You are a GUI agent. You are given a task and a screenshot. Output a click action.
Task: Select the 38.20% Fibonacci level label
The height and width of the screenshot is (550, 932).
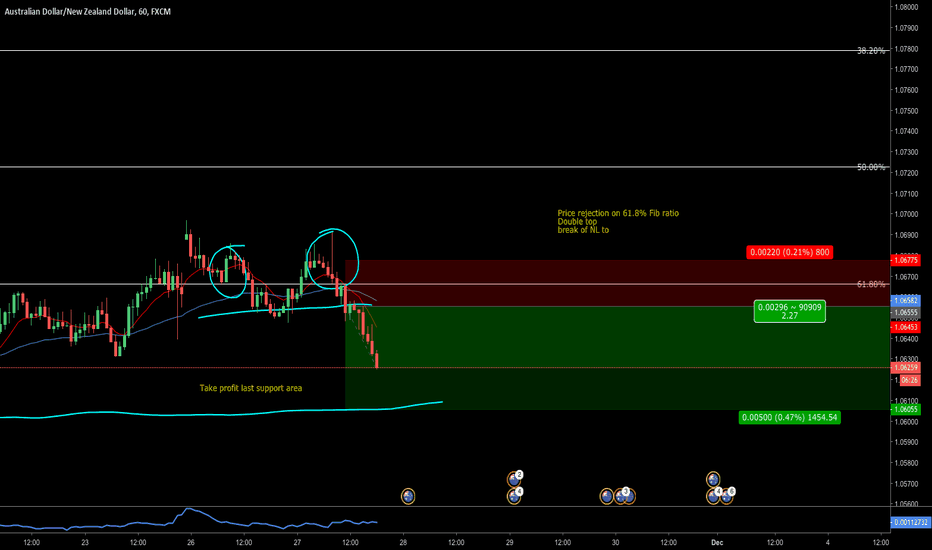click(871, 51)
